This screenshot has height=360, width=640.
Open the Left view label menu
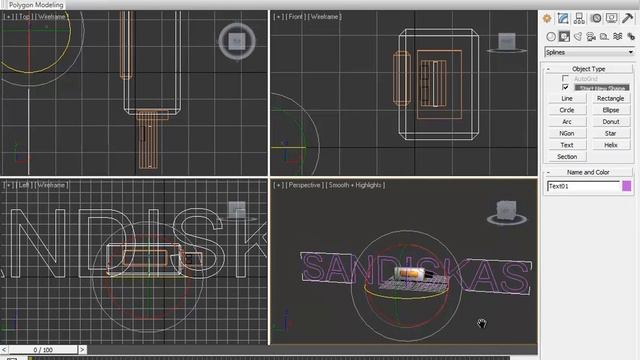24,185
